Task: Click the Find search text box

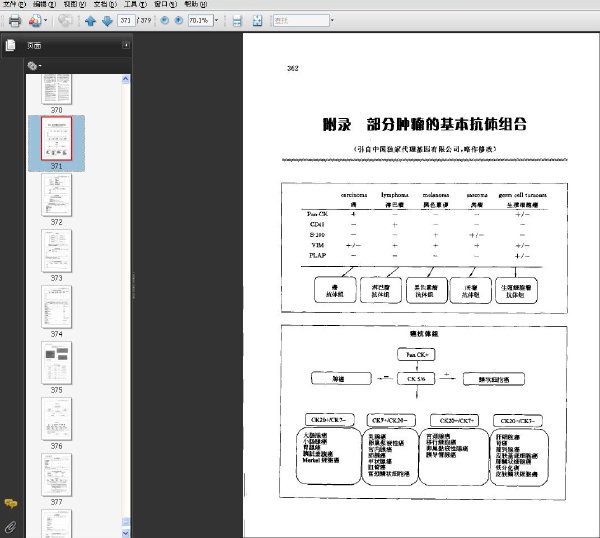Action: (301, 20)
